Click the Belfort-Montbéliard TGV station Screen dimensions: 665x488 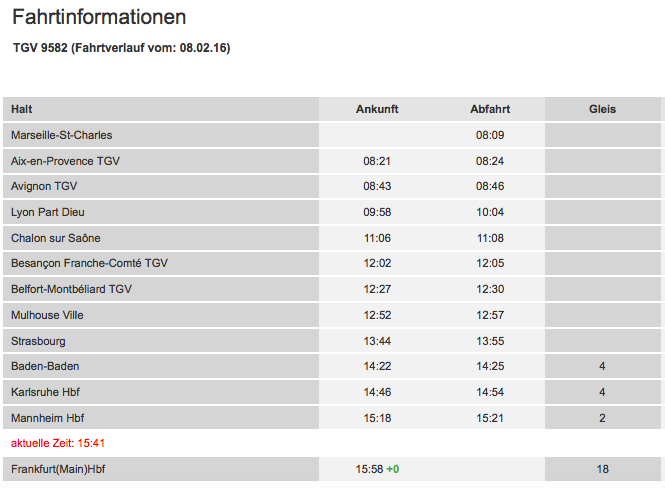71,289
